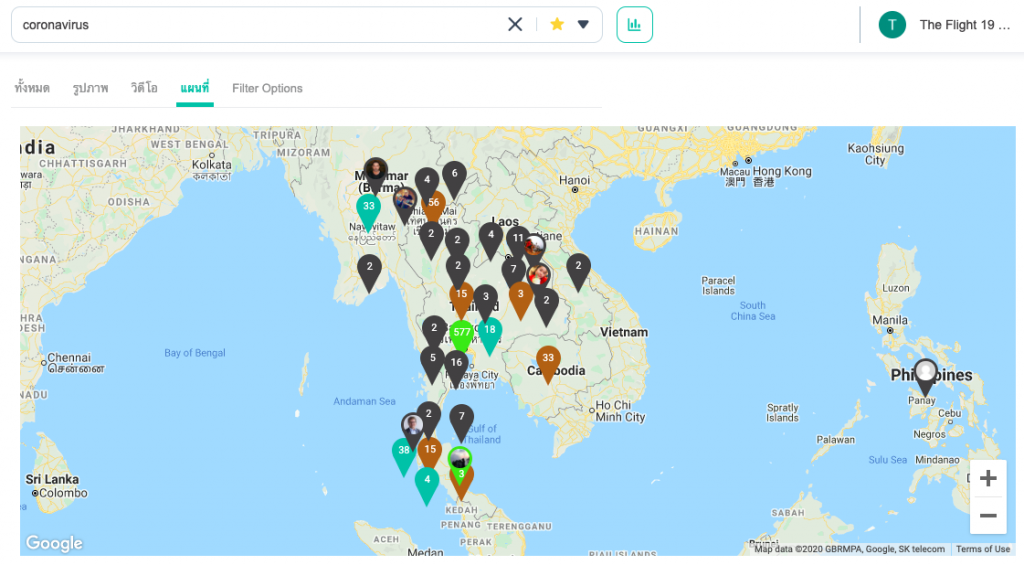Select the orange 56 cluster marker

point(434,206)
